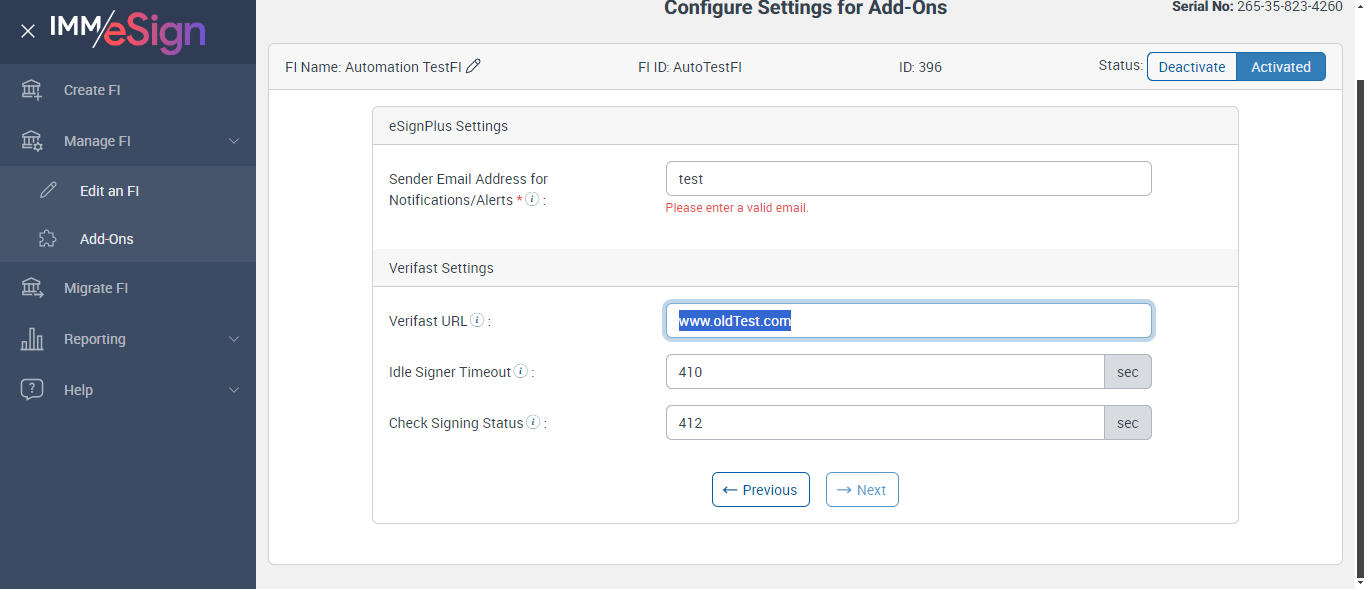
Task: Click the Sender Email Address info icon
Action: pos(532,200)
